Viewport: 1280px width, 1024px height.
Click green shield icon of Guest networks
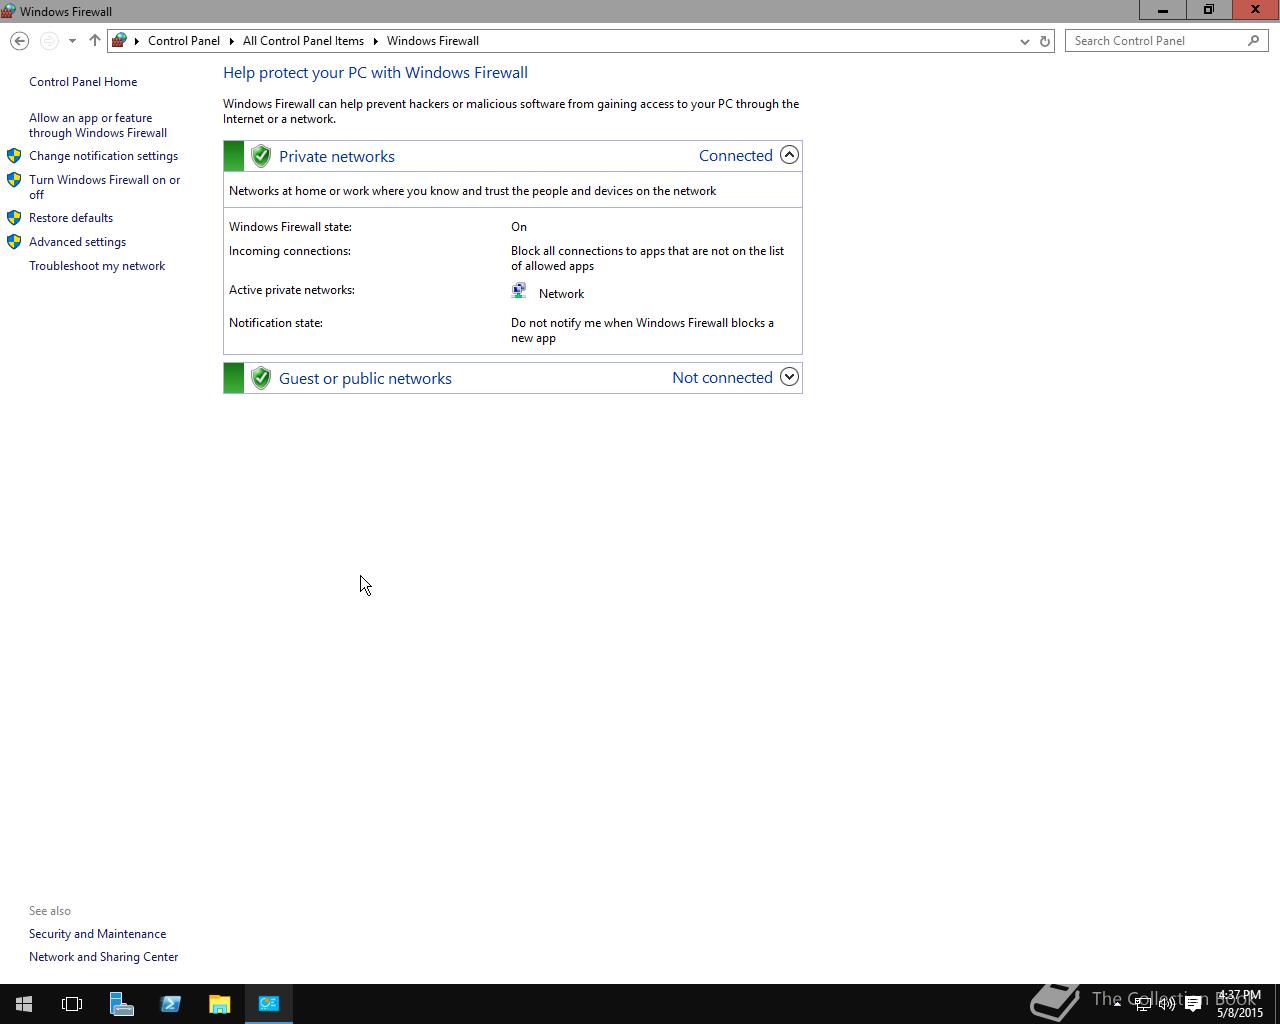(261, 378)
